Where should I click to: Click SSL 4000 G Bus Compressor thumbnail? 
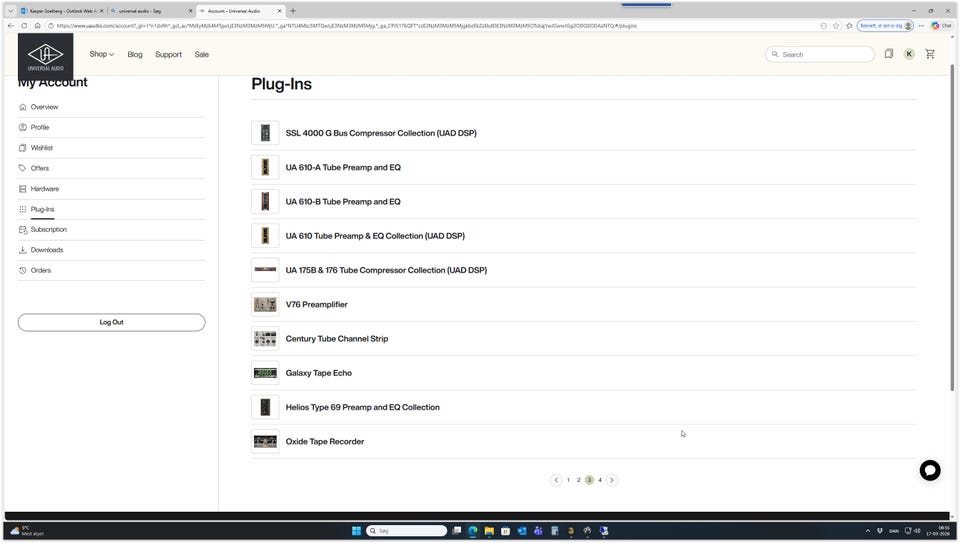coord(265,133)
